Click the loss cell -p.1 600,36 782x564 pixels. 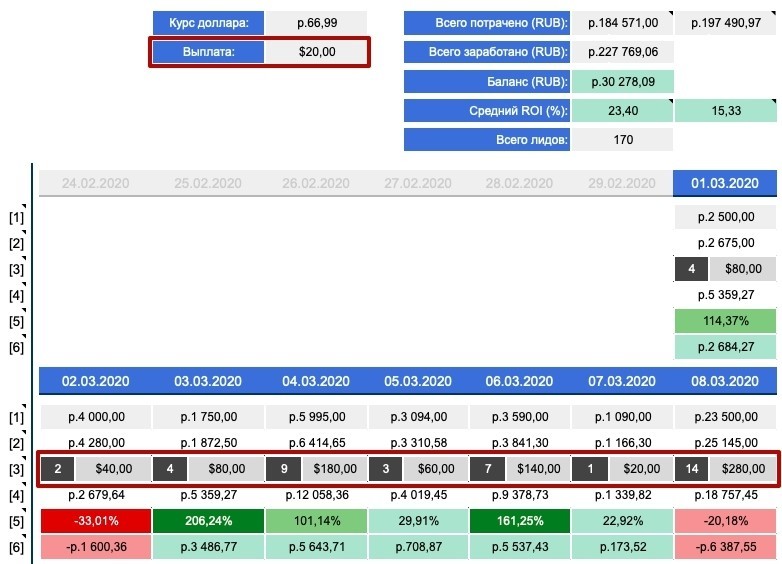96,547
